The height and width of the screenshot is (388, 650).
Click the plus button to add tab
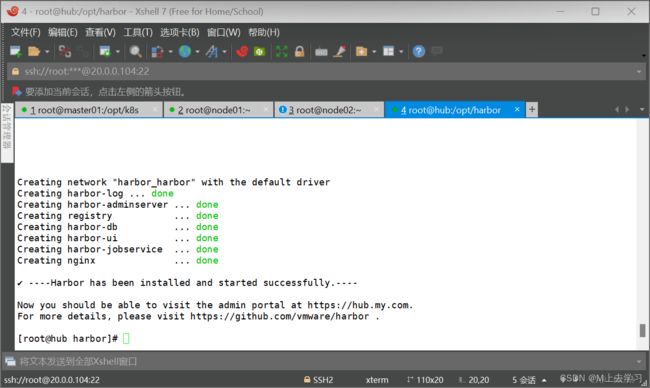pyautogui.click(x=532, y=109)
